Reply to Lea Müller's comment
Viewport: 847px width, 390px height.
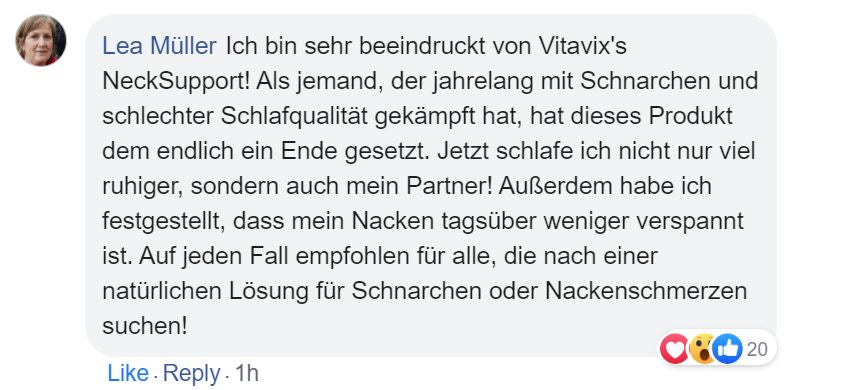(191, 373)
